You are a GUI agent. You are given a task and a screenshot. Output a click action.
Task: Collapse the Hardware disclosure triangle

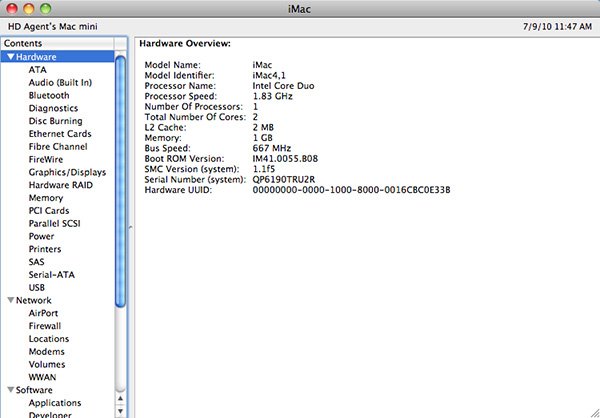click(x=10, y=58)
